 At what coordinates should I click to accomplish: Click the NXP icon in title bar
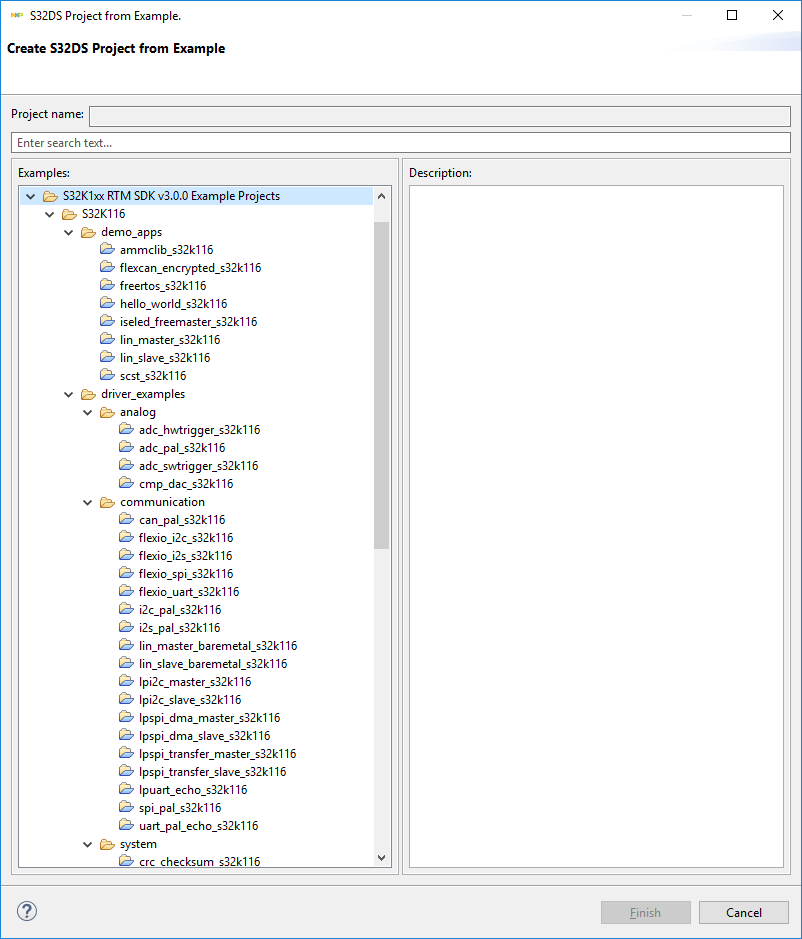(x=17, y=16)
